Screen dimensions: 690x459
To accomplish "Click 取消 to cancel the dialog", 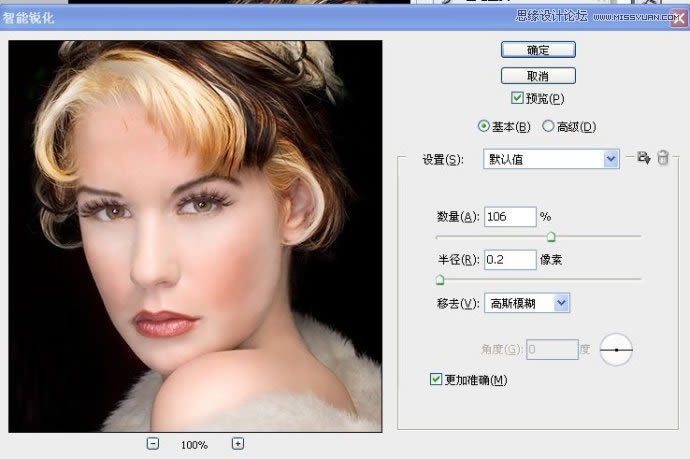I will click(538, 75).
